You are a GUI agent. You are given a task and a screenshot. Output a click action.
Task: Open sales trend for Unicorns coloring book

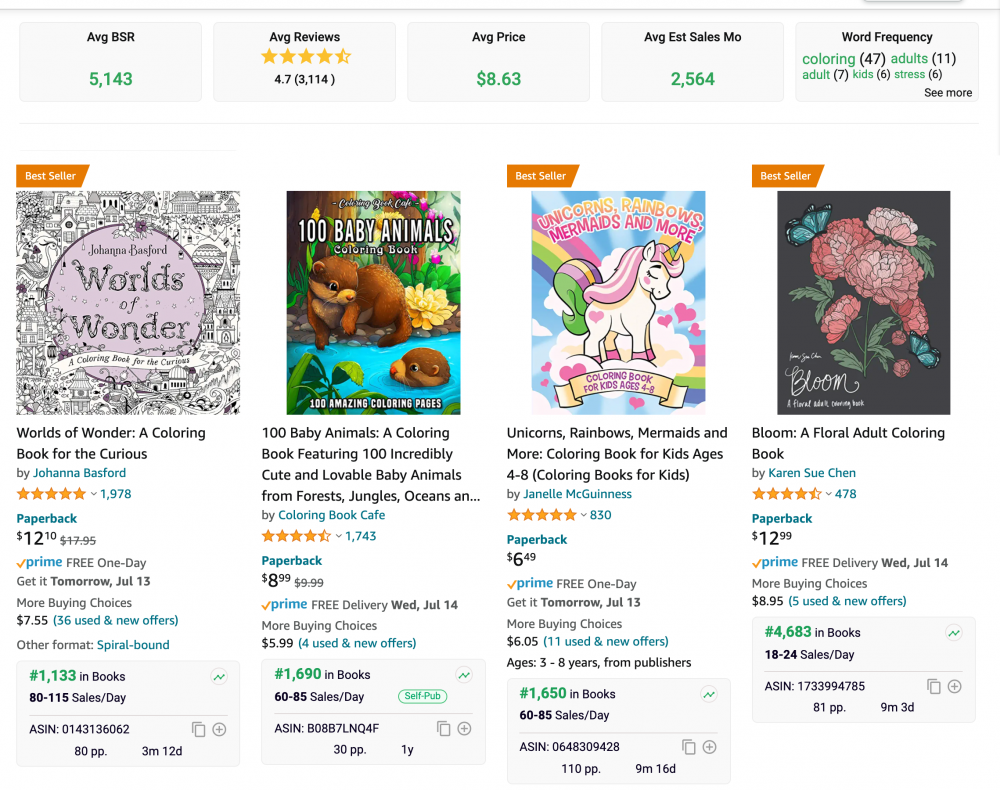click(x=709, y=694)
